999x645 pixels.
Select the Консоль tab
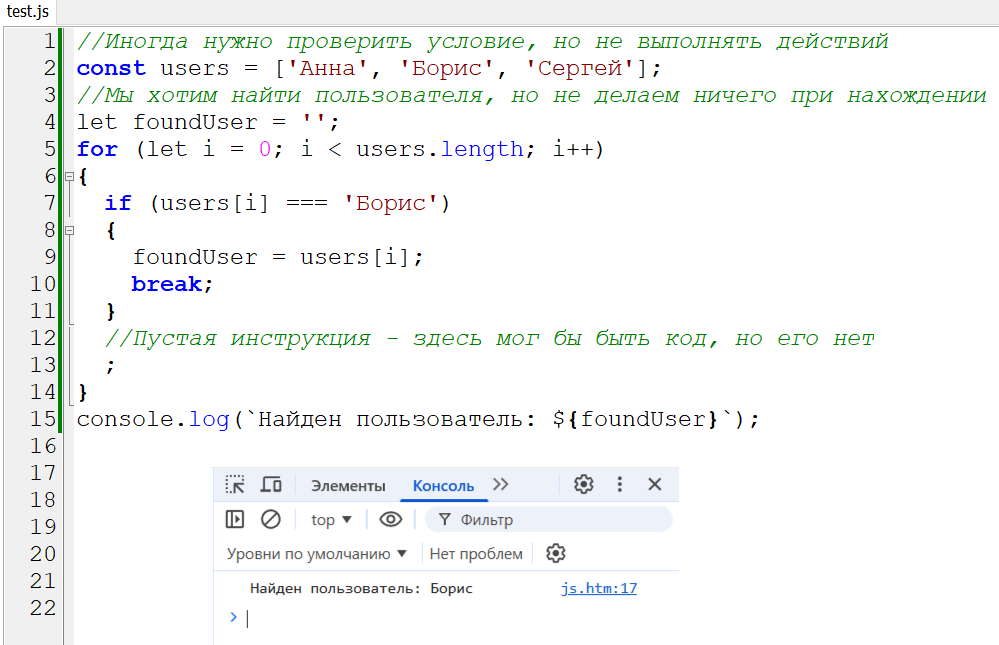(x=443, y=486)
